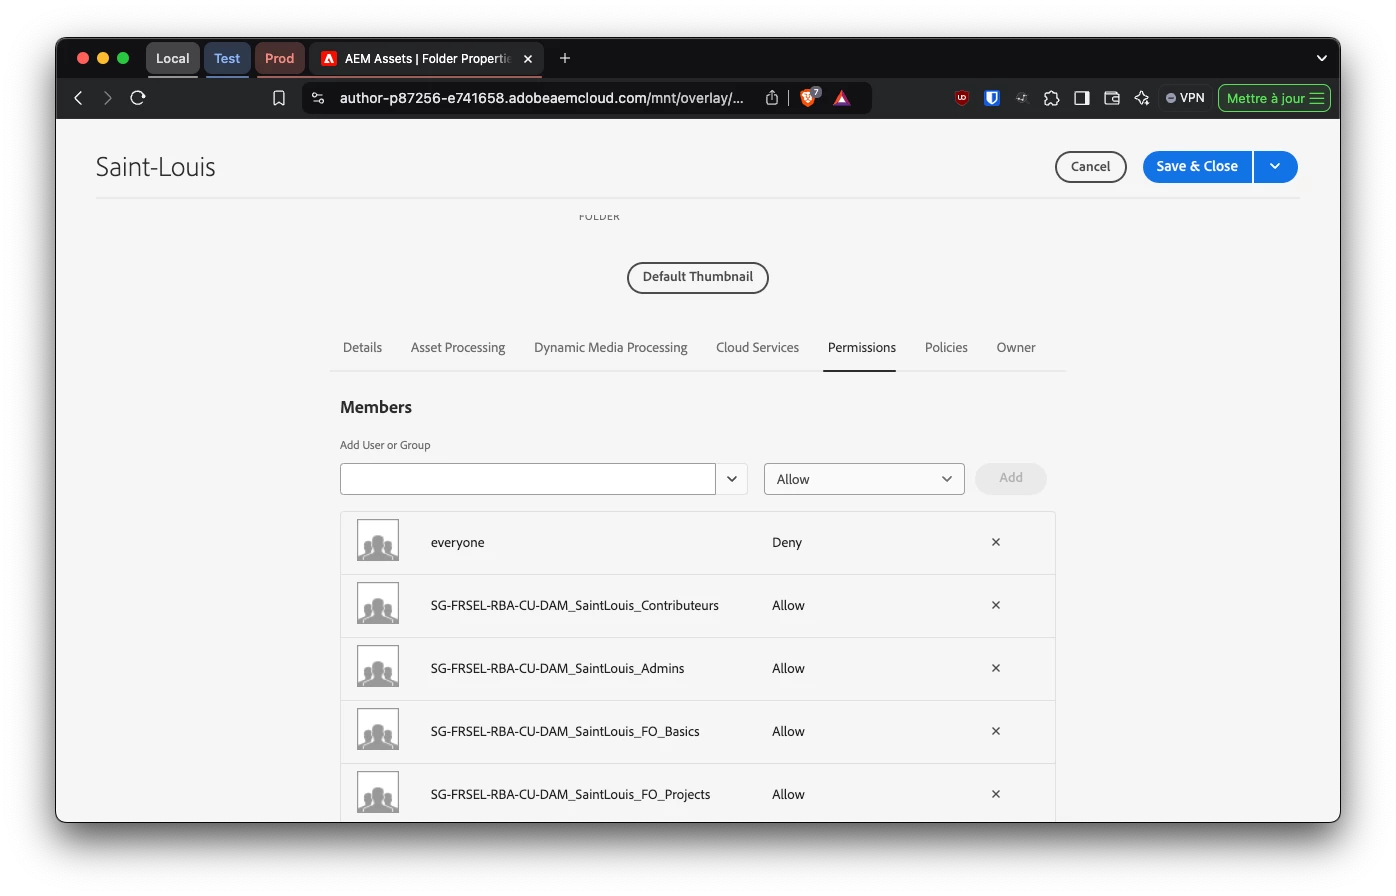Screen dimensions: 1396x896
Task: Open Brave Rewards triangle icon
Action: pyautogui.click(x=842, y=98)
